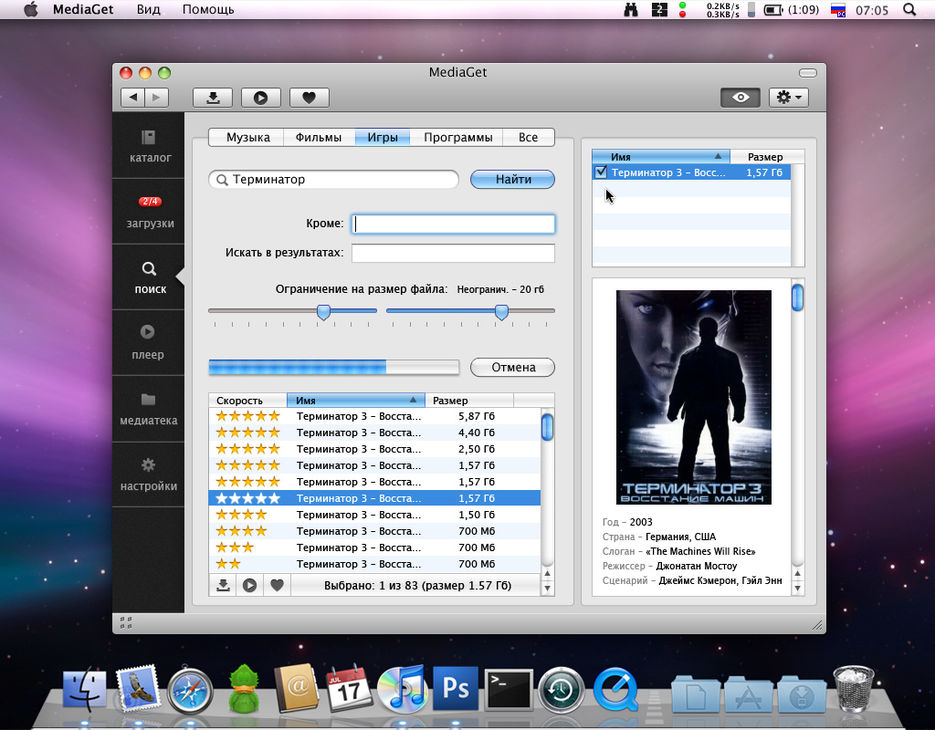Focus the Кроме exclusion field
Image resolution: width=935 pixels, height=730 pixels.
coord(453,224)
